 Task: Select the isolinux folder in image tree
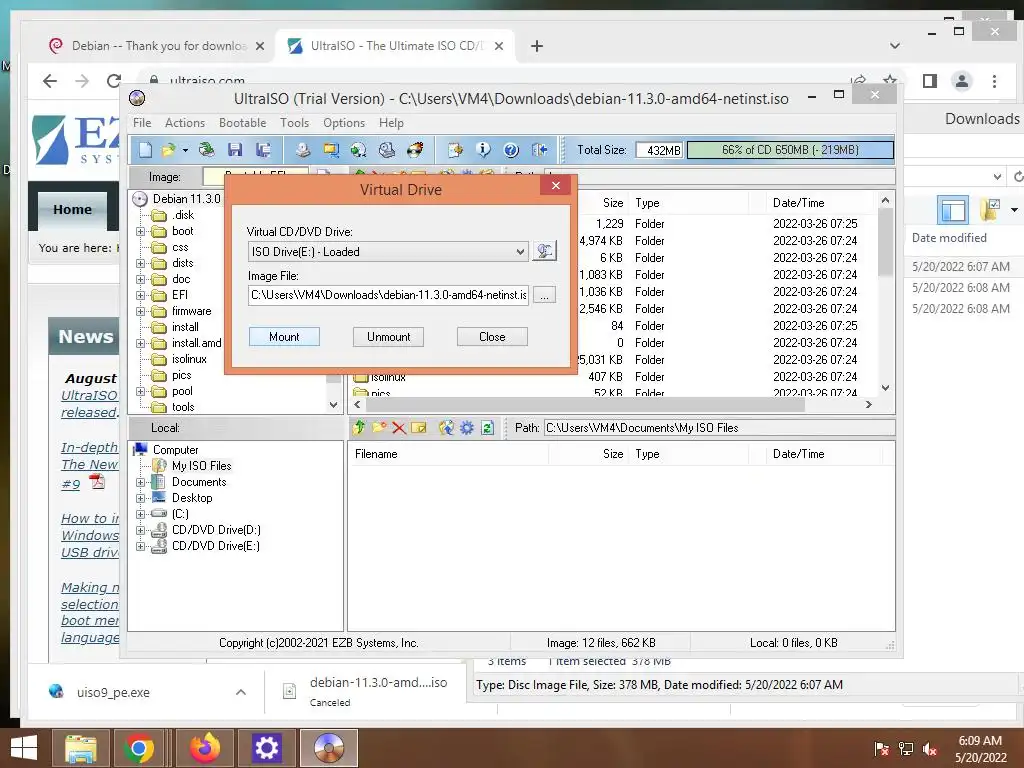pyautogui.click(x=189, y=359)
